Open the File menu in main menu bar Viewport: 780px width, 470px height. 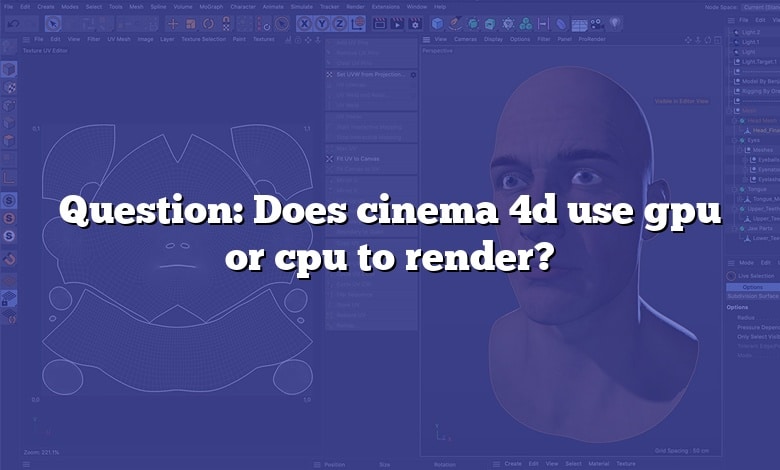point(8,7)
